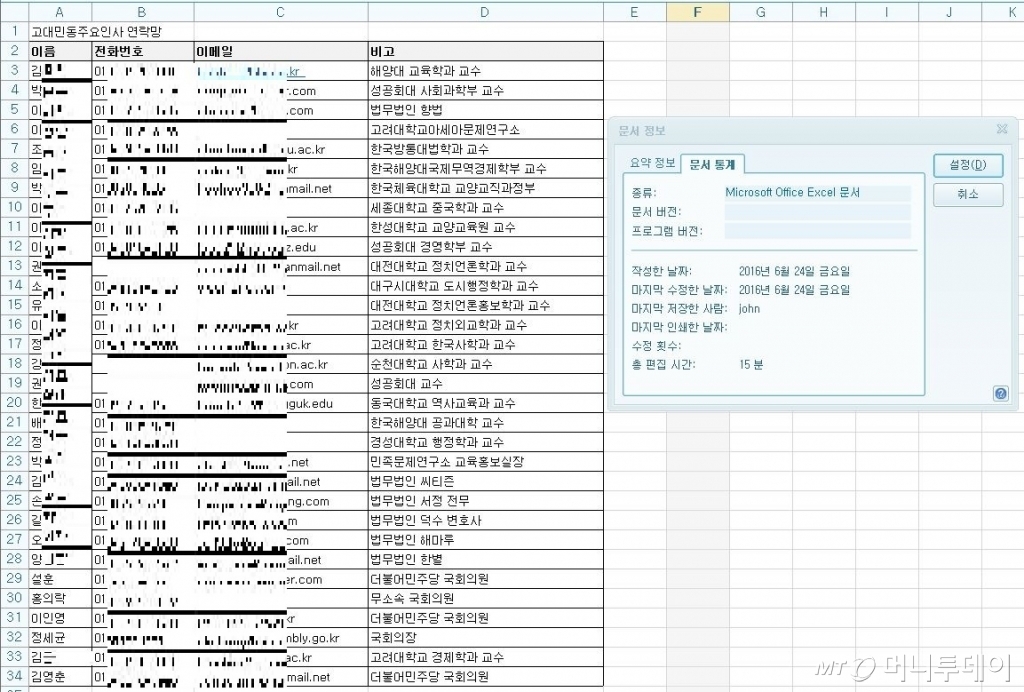Click row 1 header
Image resolution: width=1024 pixels, height=692 pixels.
(x=15, y=31)
